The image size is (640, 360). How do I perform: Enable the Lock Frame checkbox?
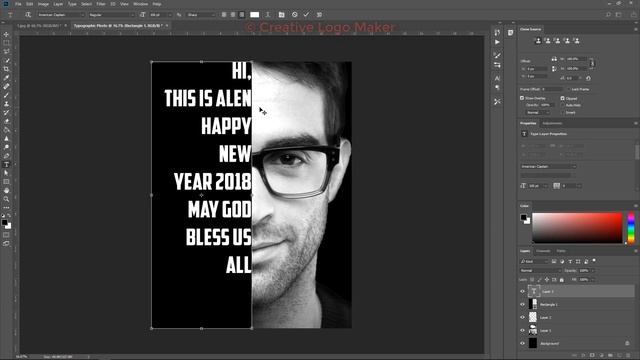pos(568,89)
